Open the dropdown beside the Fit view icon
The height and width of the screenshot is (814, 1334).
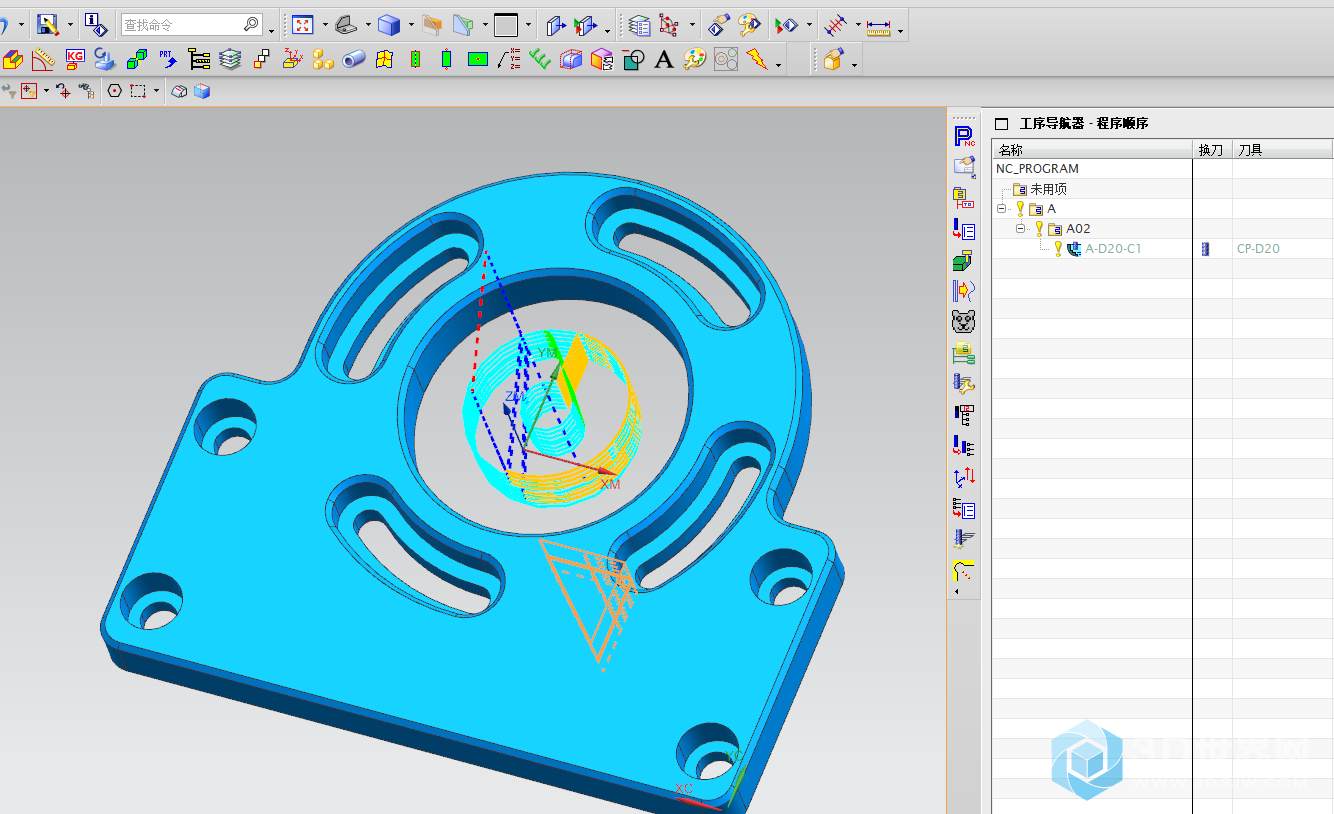[x=325, y=26]
